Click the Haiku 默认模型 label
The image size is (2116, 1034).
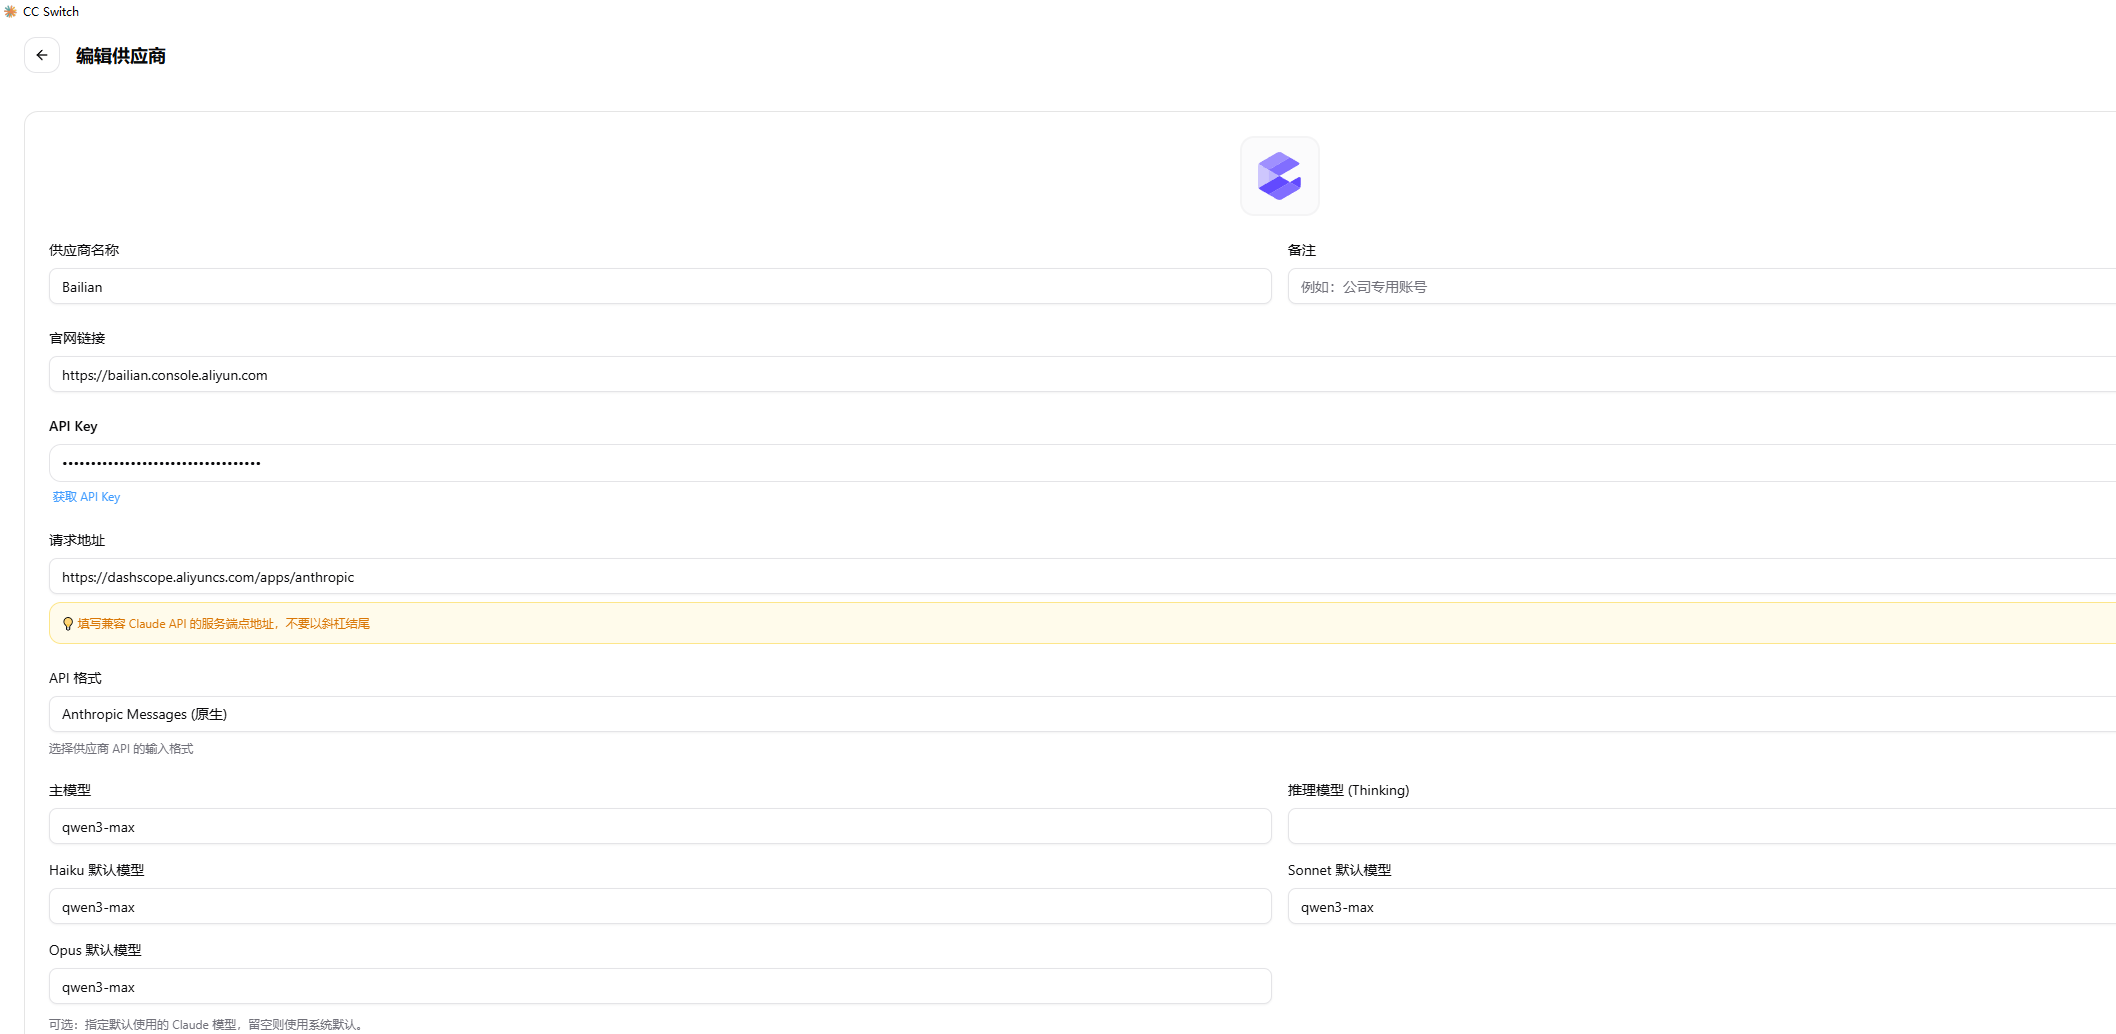[x=96, y=870]
